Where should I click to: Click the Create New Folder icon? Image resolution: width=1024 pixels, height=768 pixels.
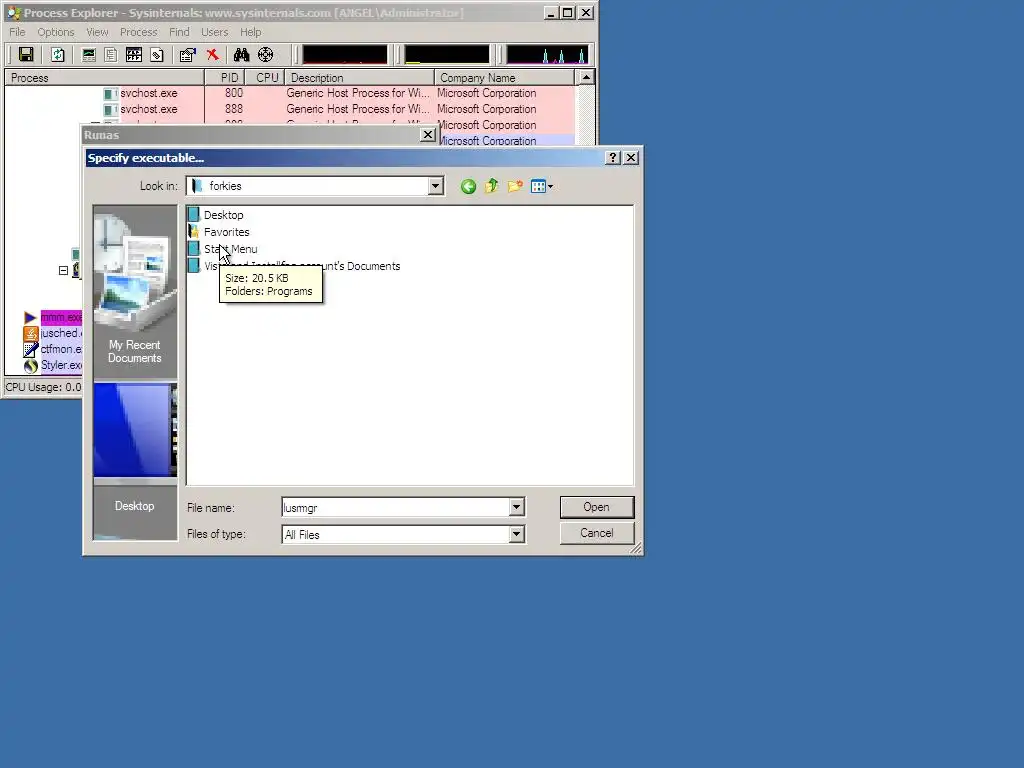click(x=515, y=187)
